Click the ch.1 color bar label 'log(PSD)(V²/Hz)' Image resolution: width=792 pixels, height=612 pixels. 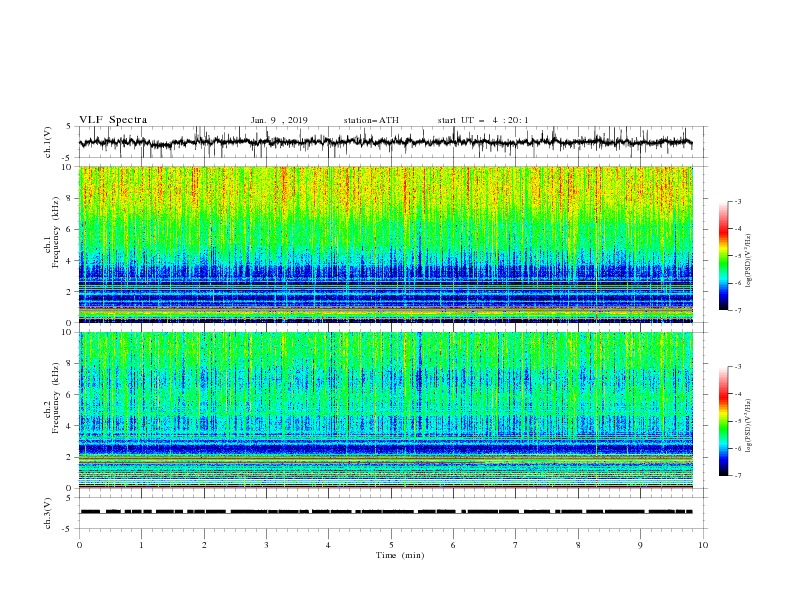[x=749, y=261]
